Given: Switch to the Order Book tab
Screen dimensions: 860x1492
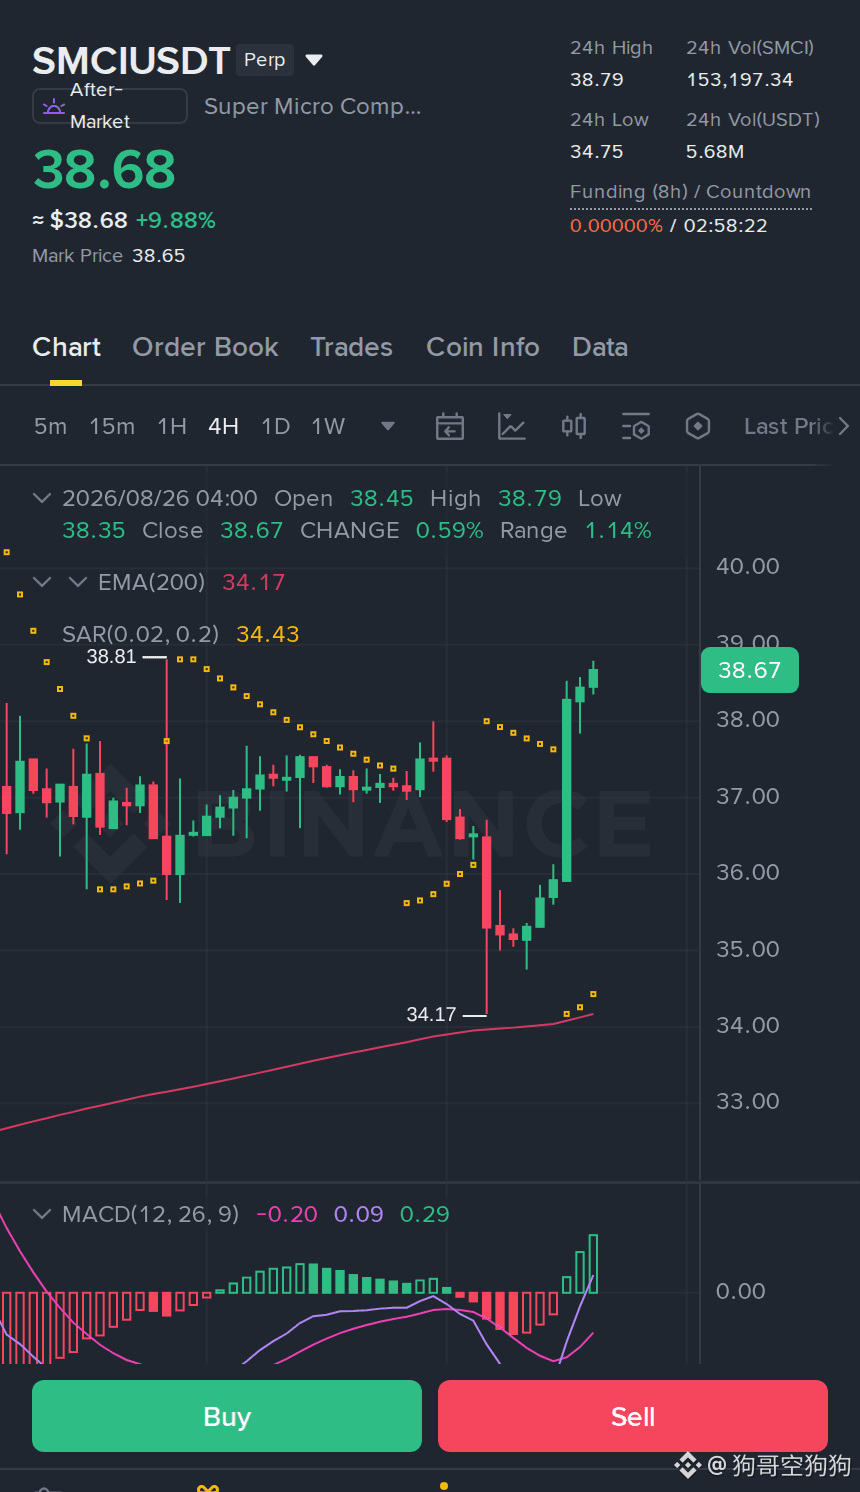Looking at the screenshot, I should [205, 347].
